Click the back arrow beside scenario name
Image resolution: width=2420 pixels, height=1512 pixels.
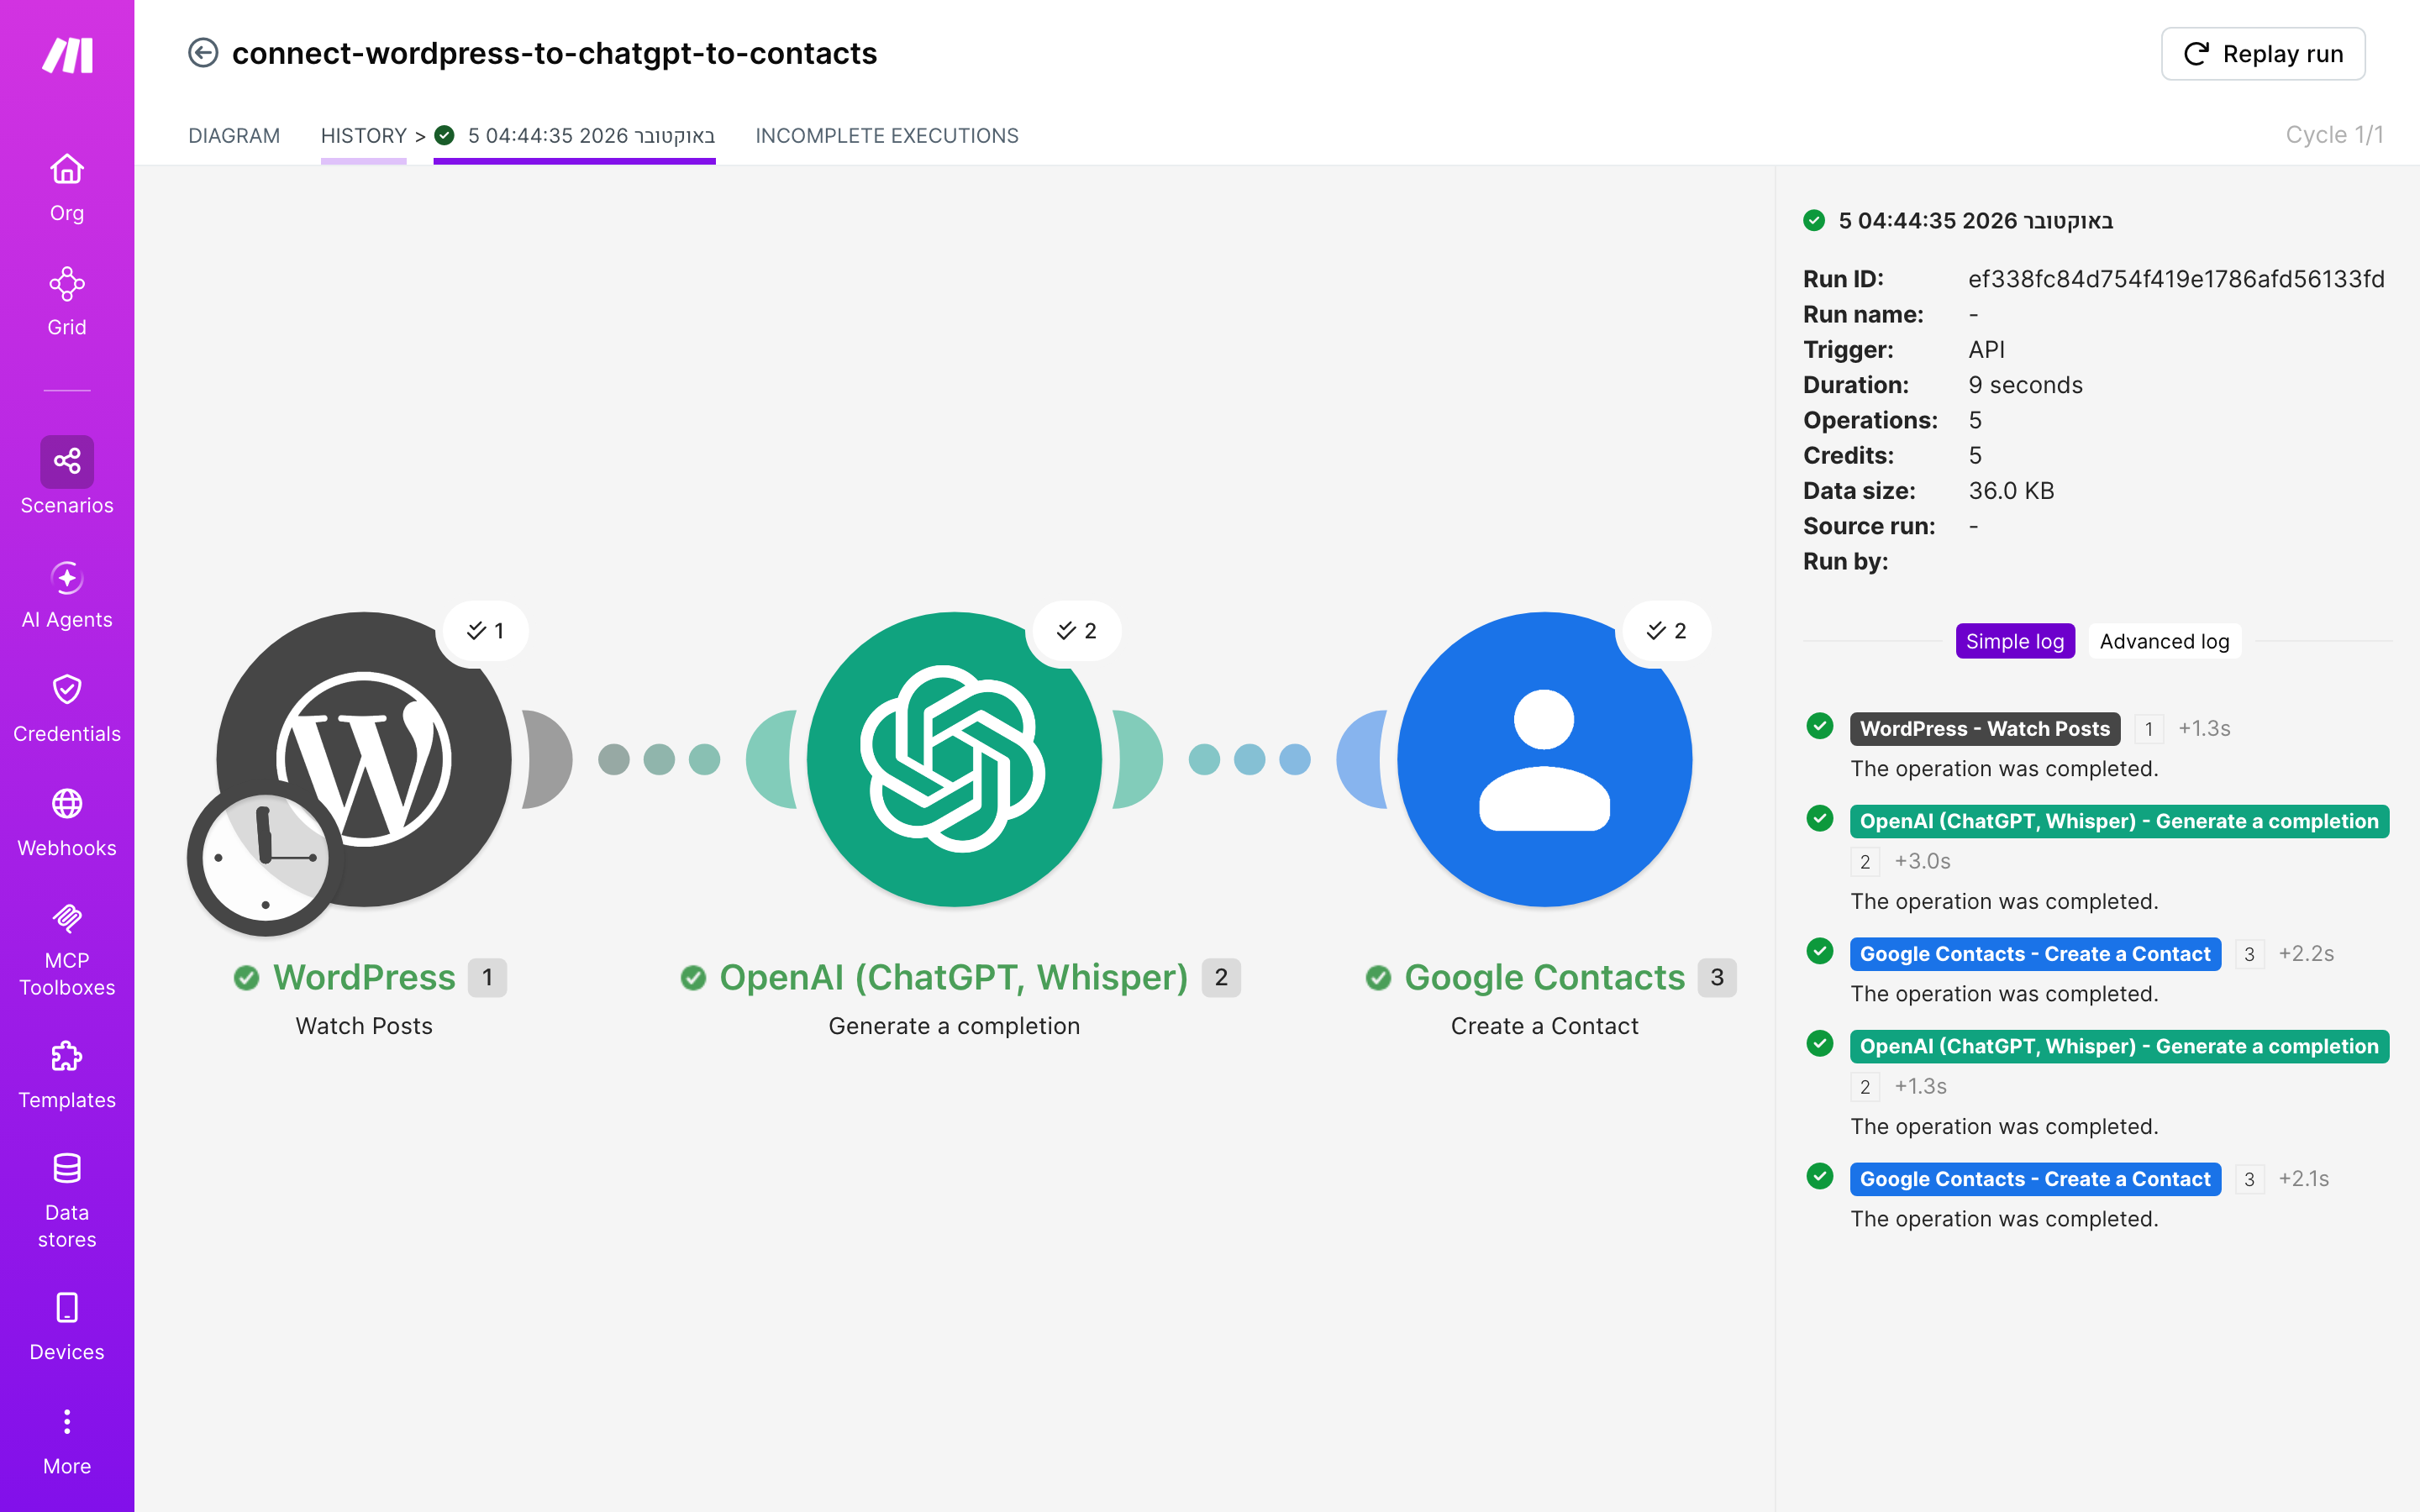pyautogui.click(x=203, y=53)
